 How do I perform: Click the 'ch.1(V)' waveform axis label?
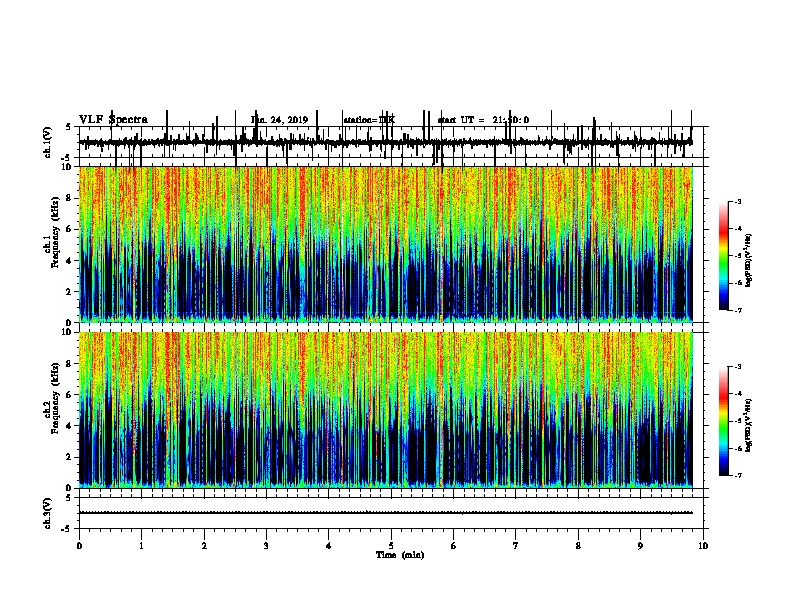(48, 142)
